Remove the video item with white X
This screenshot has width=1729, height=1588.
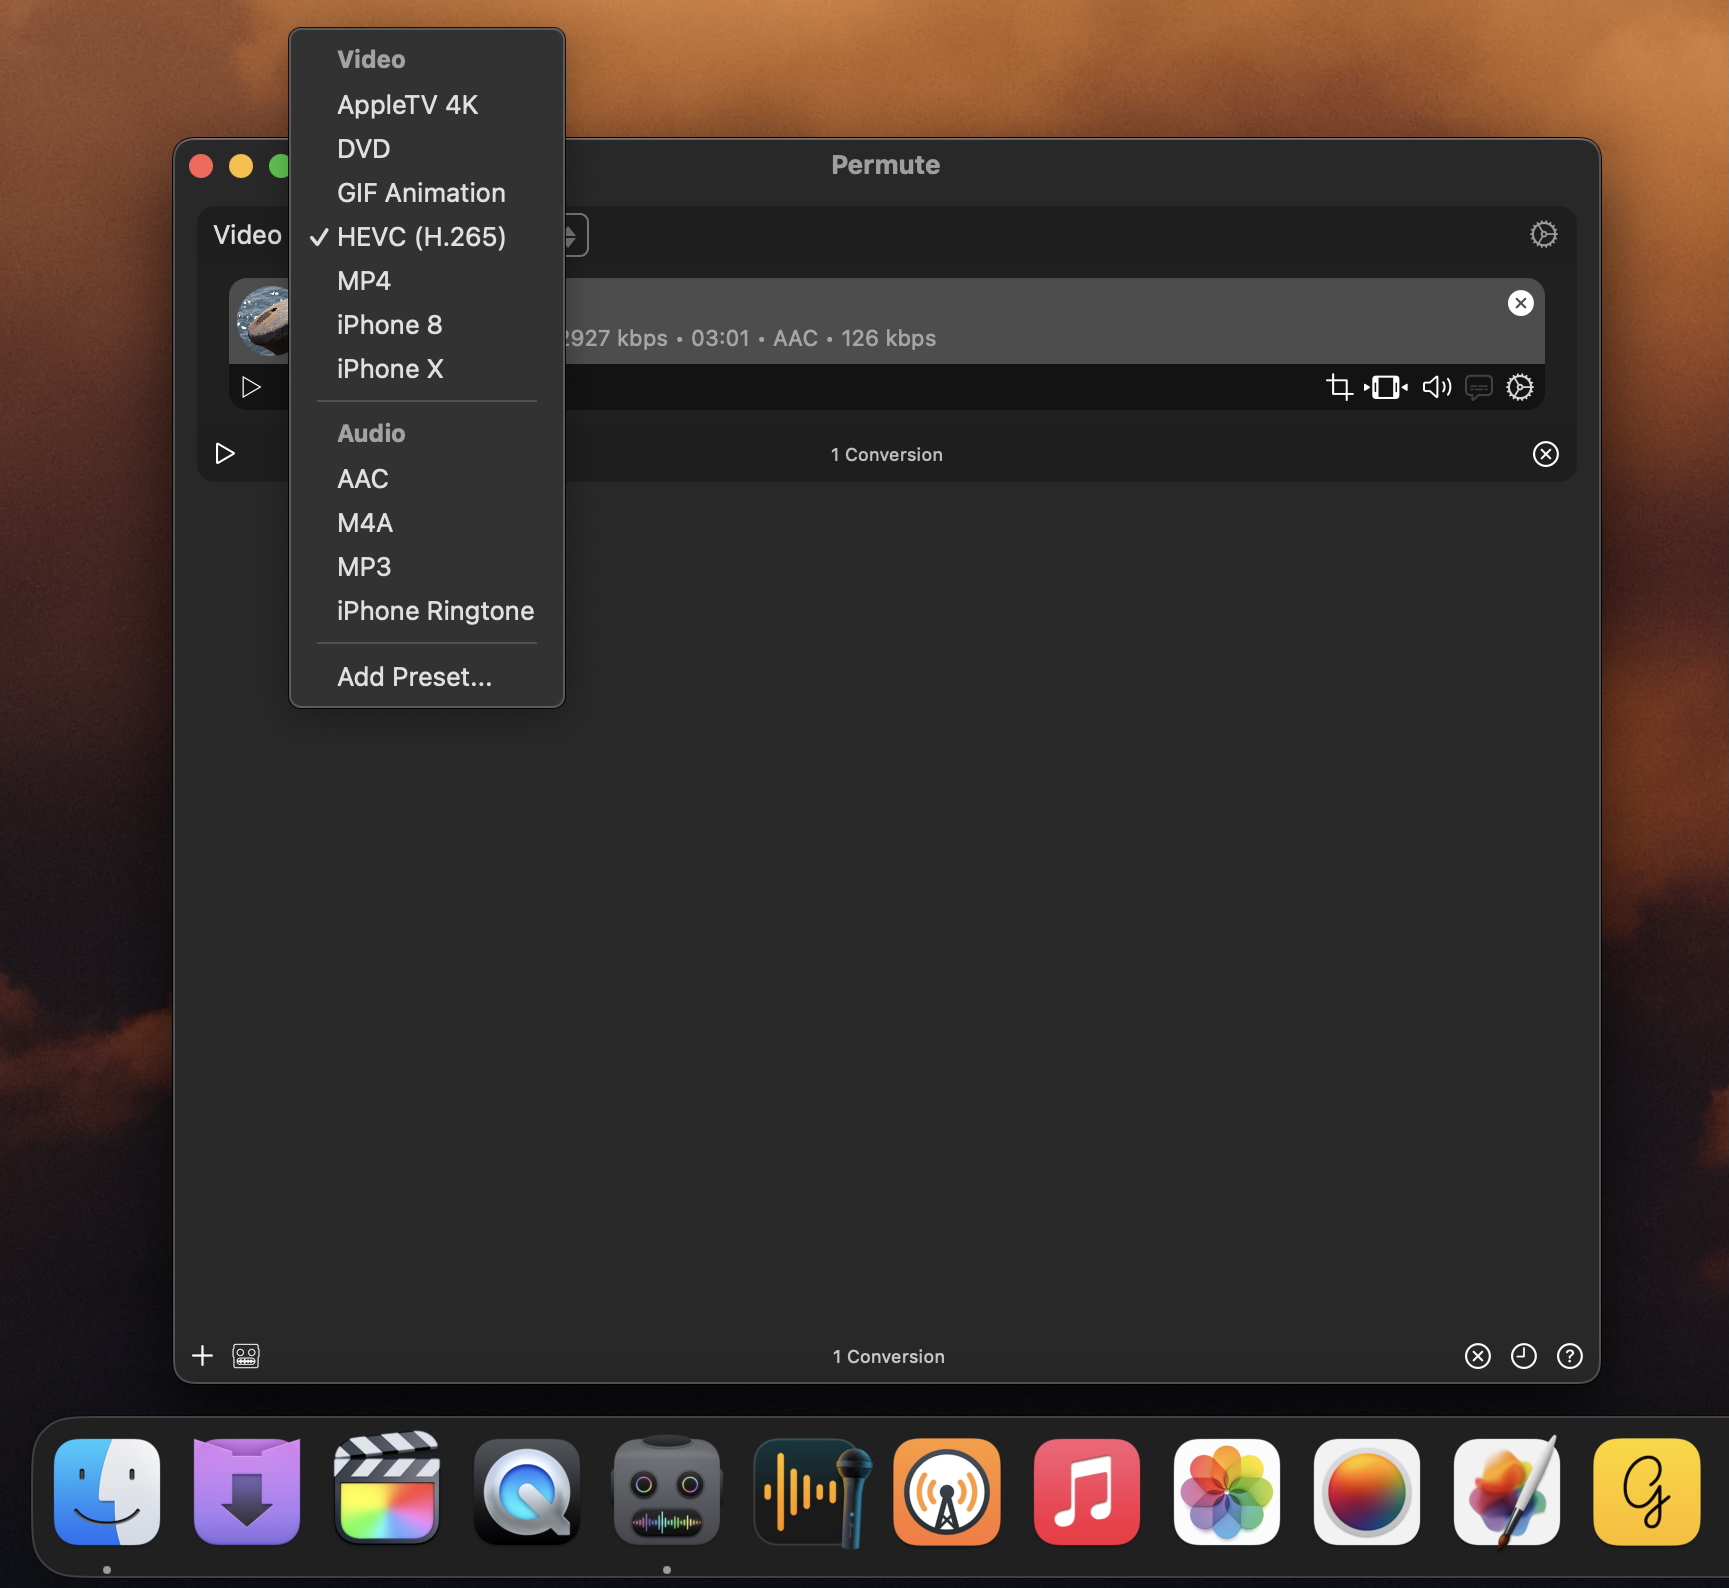[x=1520, y=303]
